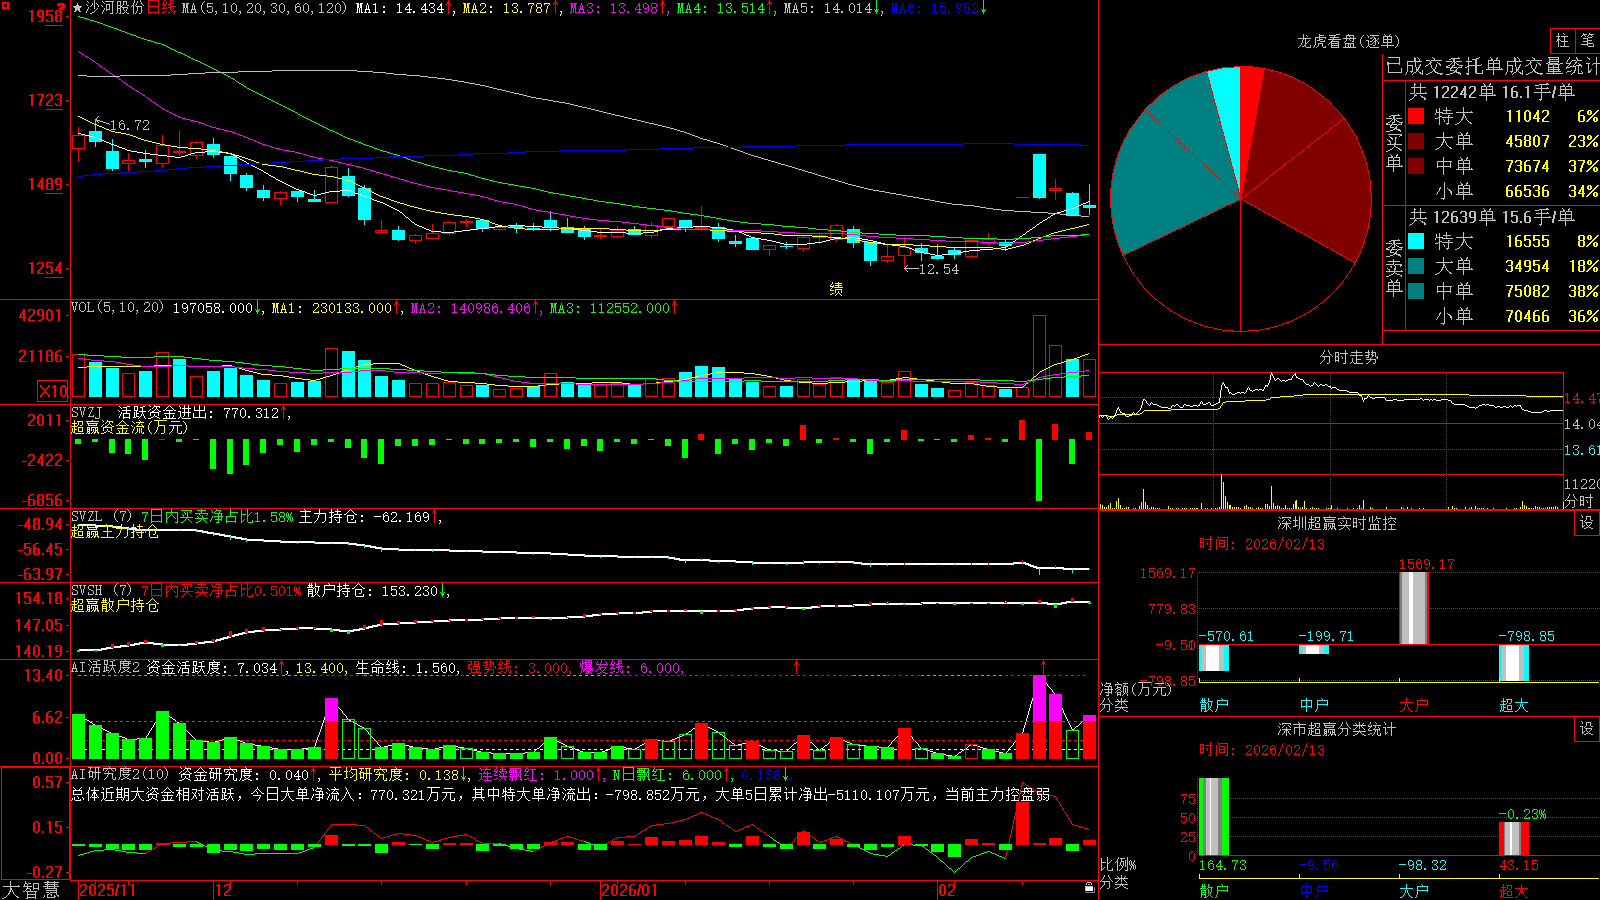Click the 深圳超赢实时监控 panel title

1336,523
